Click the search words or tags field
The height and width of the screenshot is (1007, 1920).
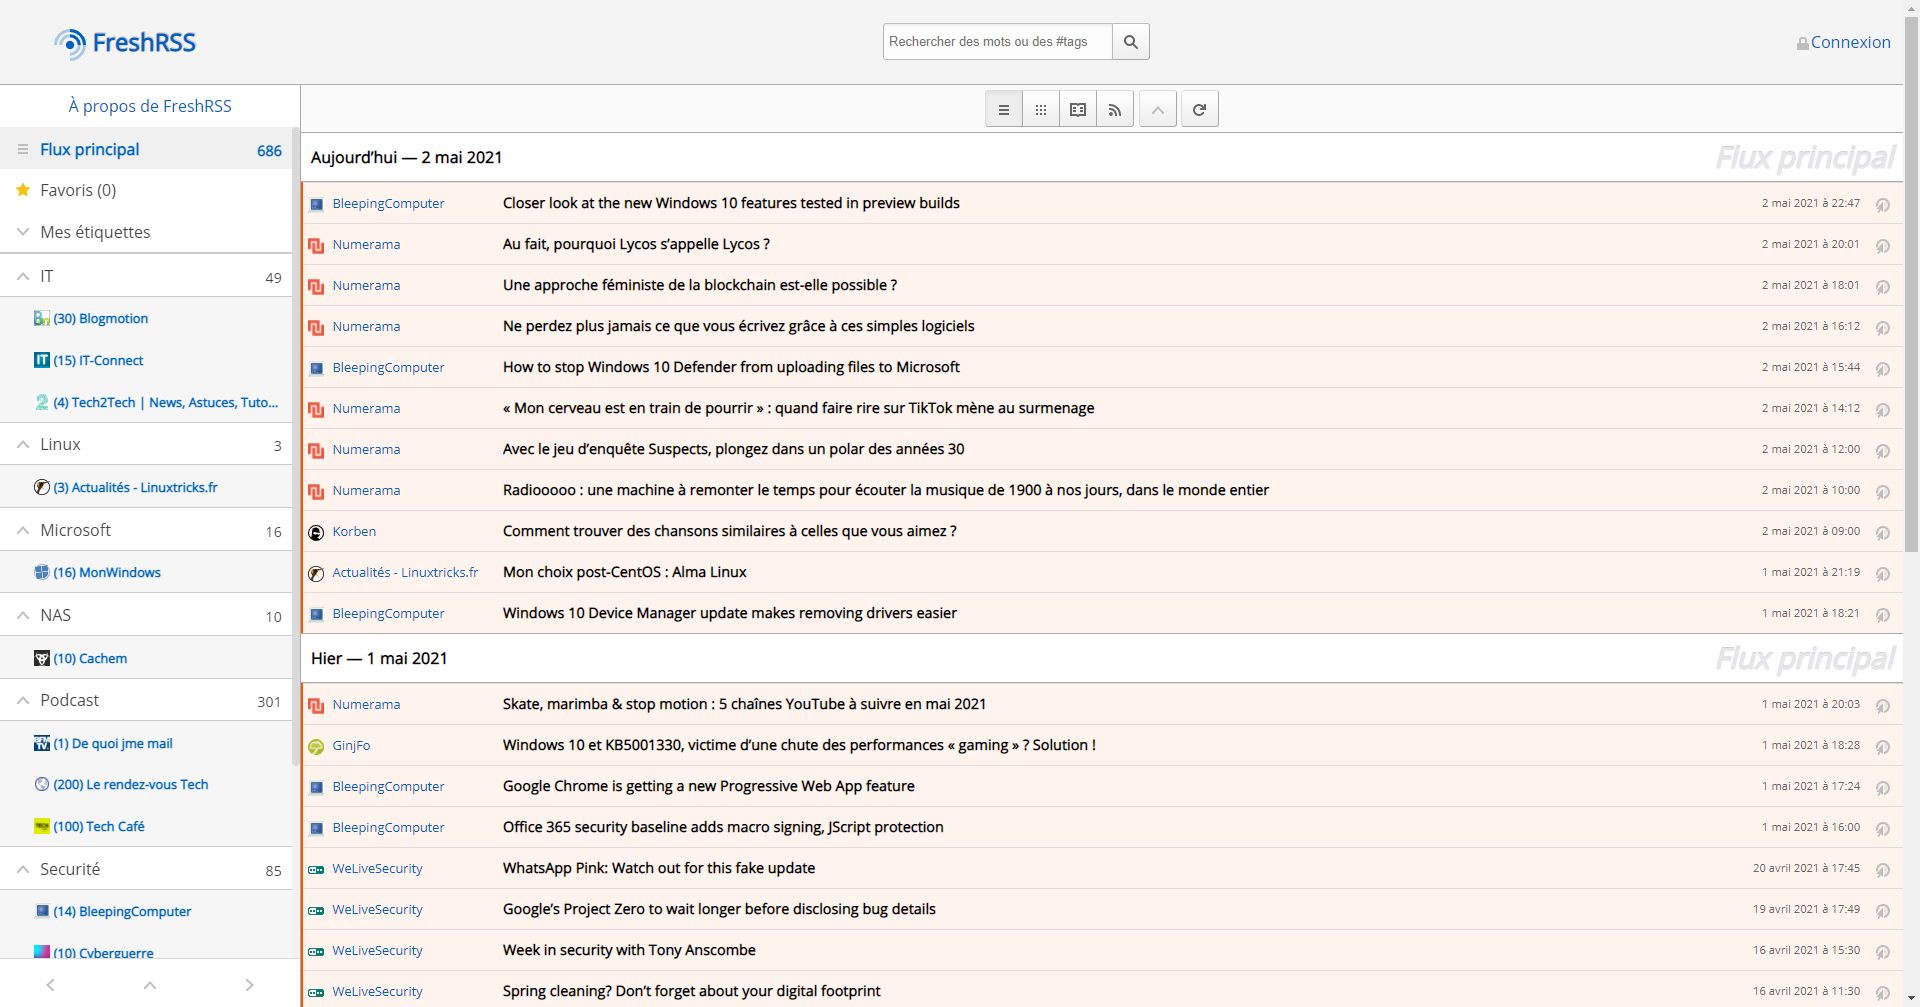point(998,42)
